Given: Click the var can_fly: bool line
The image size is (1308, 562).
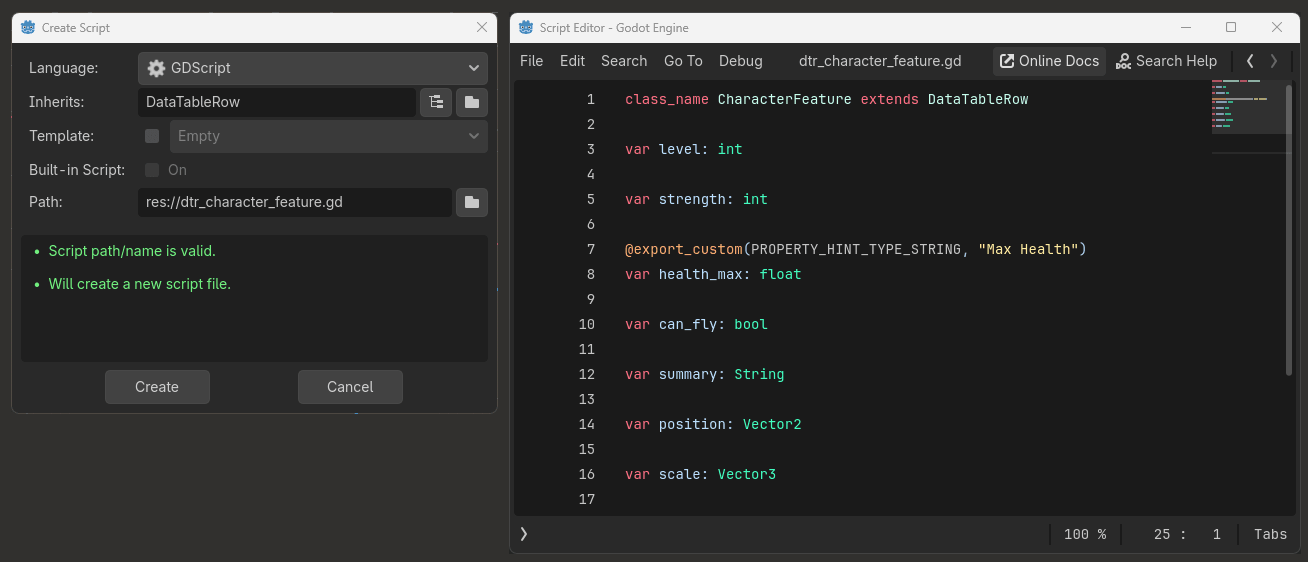Looking at the screenshot, I should point(696,324).
